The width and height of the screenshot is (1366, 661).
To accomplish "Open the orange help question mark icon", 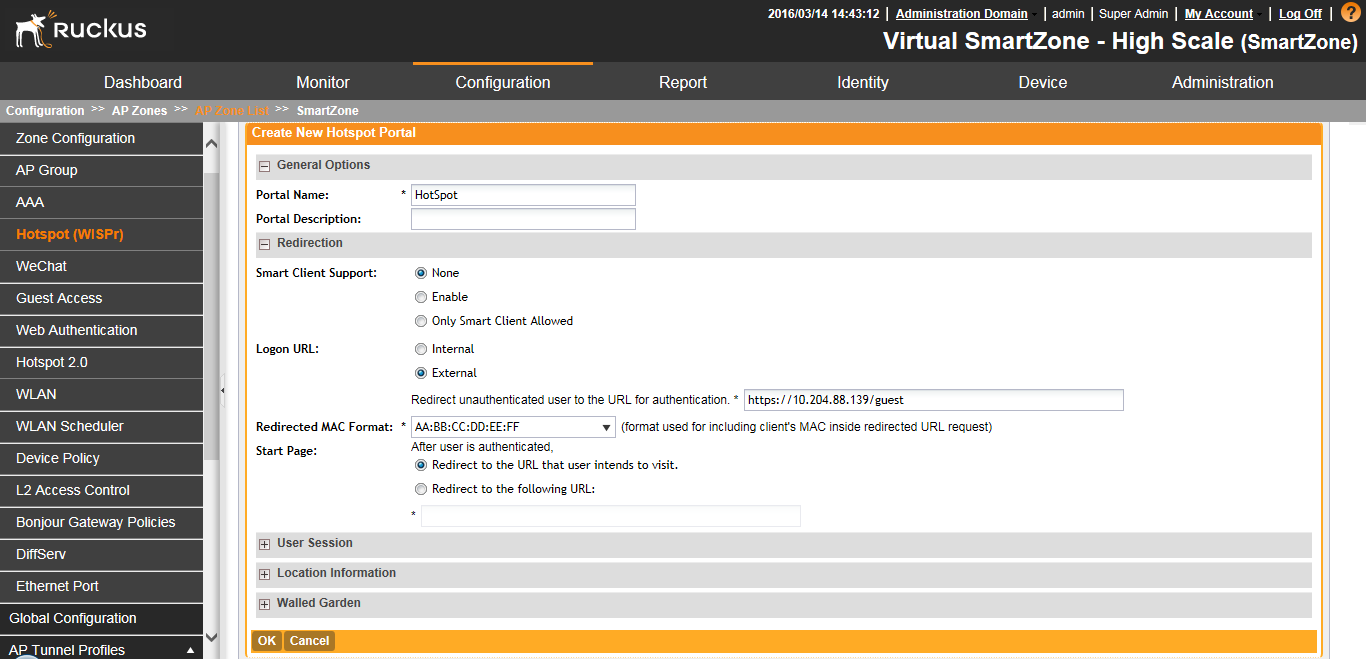I will [1350, 13].
